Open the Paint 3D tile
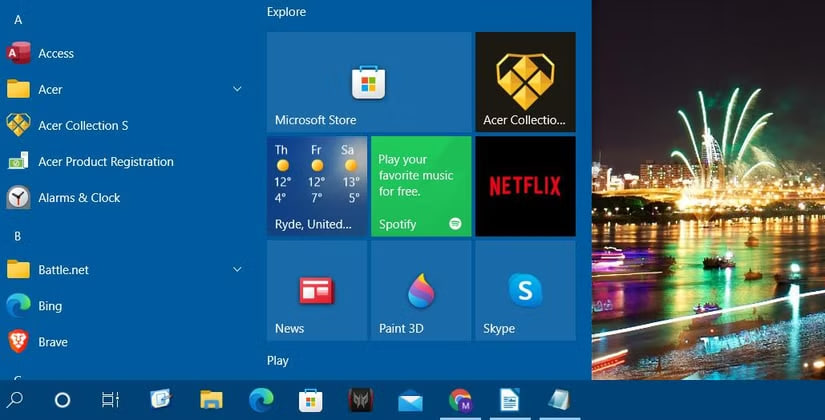 421,290
